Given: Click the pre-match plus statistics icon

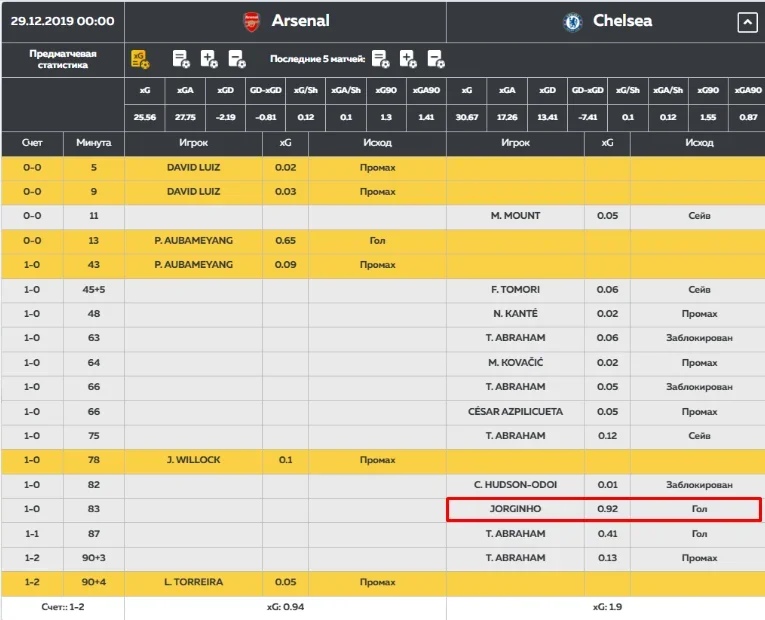Looking at the screenshot, I should tap(208, 59).
